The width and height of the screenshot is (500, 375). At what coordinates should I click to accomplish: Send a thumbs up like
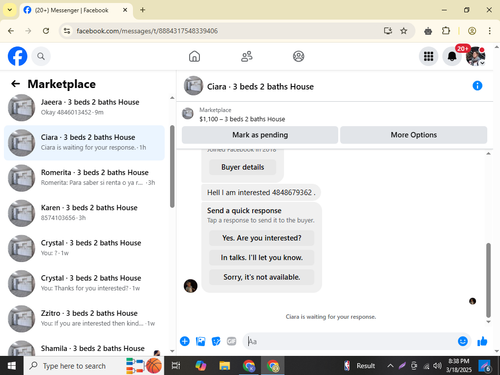coord(482,341)
